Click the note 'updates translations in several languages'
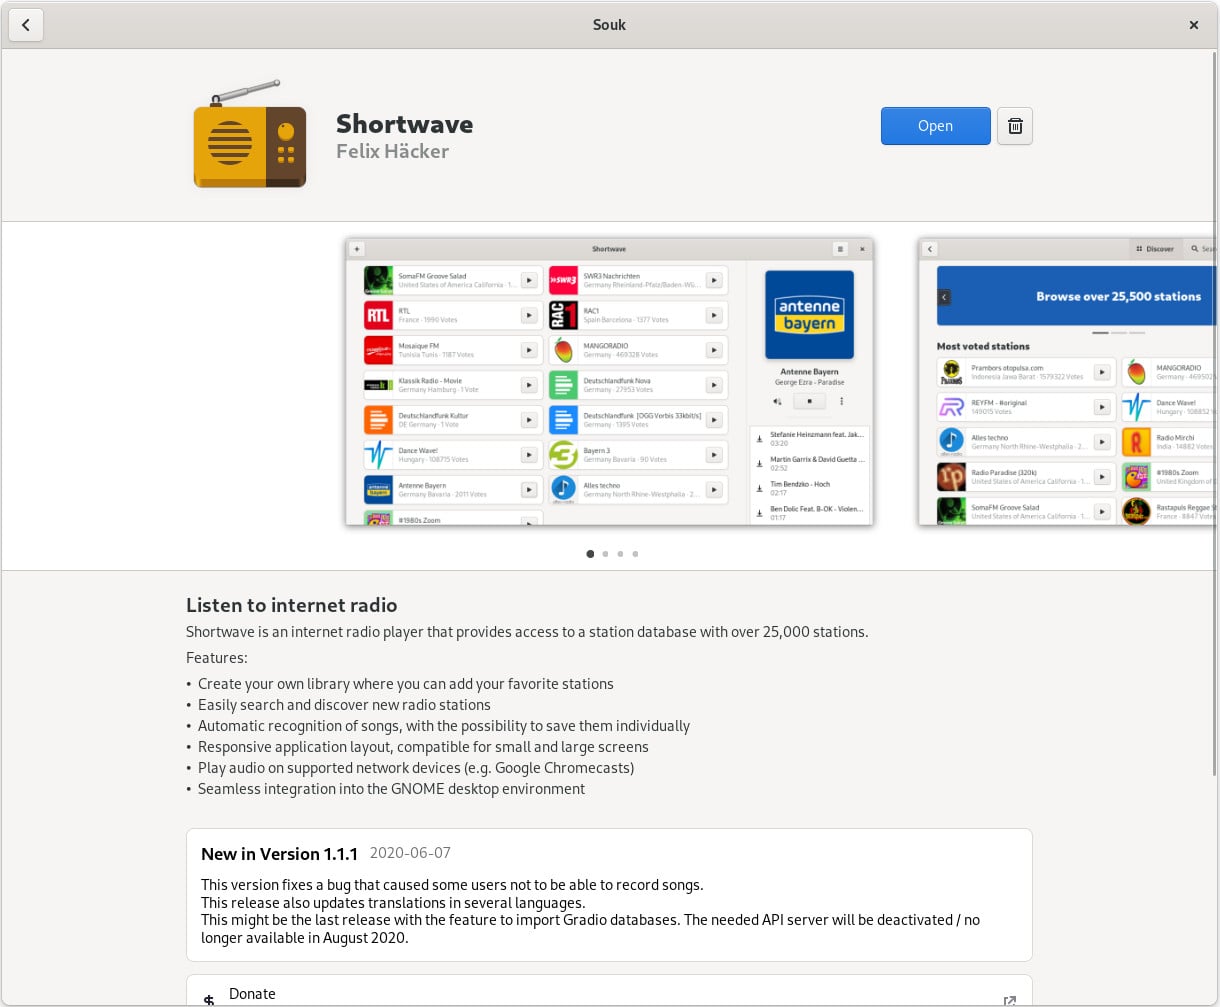 point(393,902)
